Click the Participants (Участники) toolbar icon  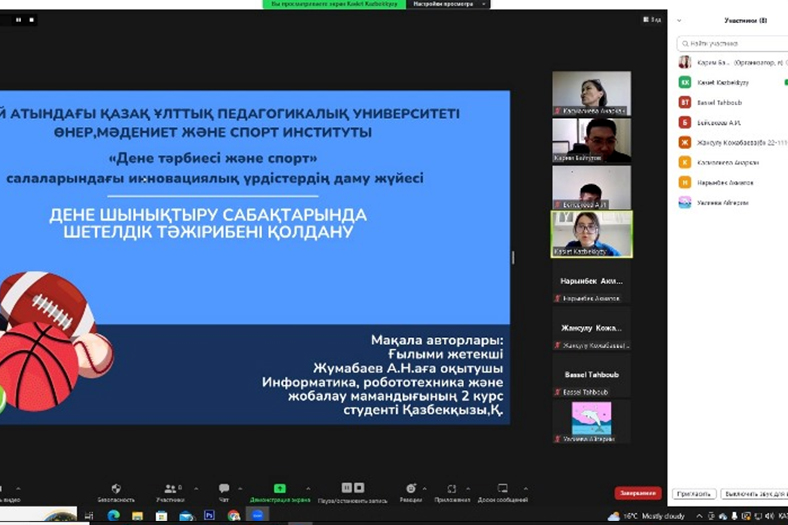(168, 489)
